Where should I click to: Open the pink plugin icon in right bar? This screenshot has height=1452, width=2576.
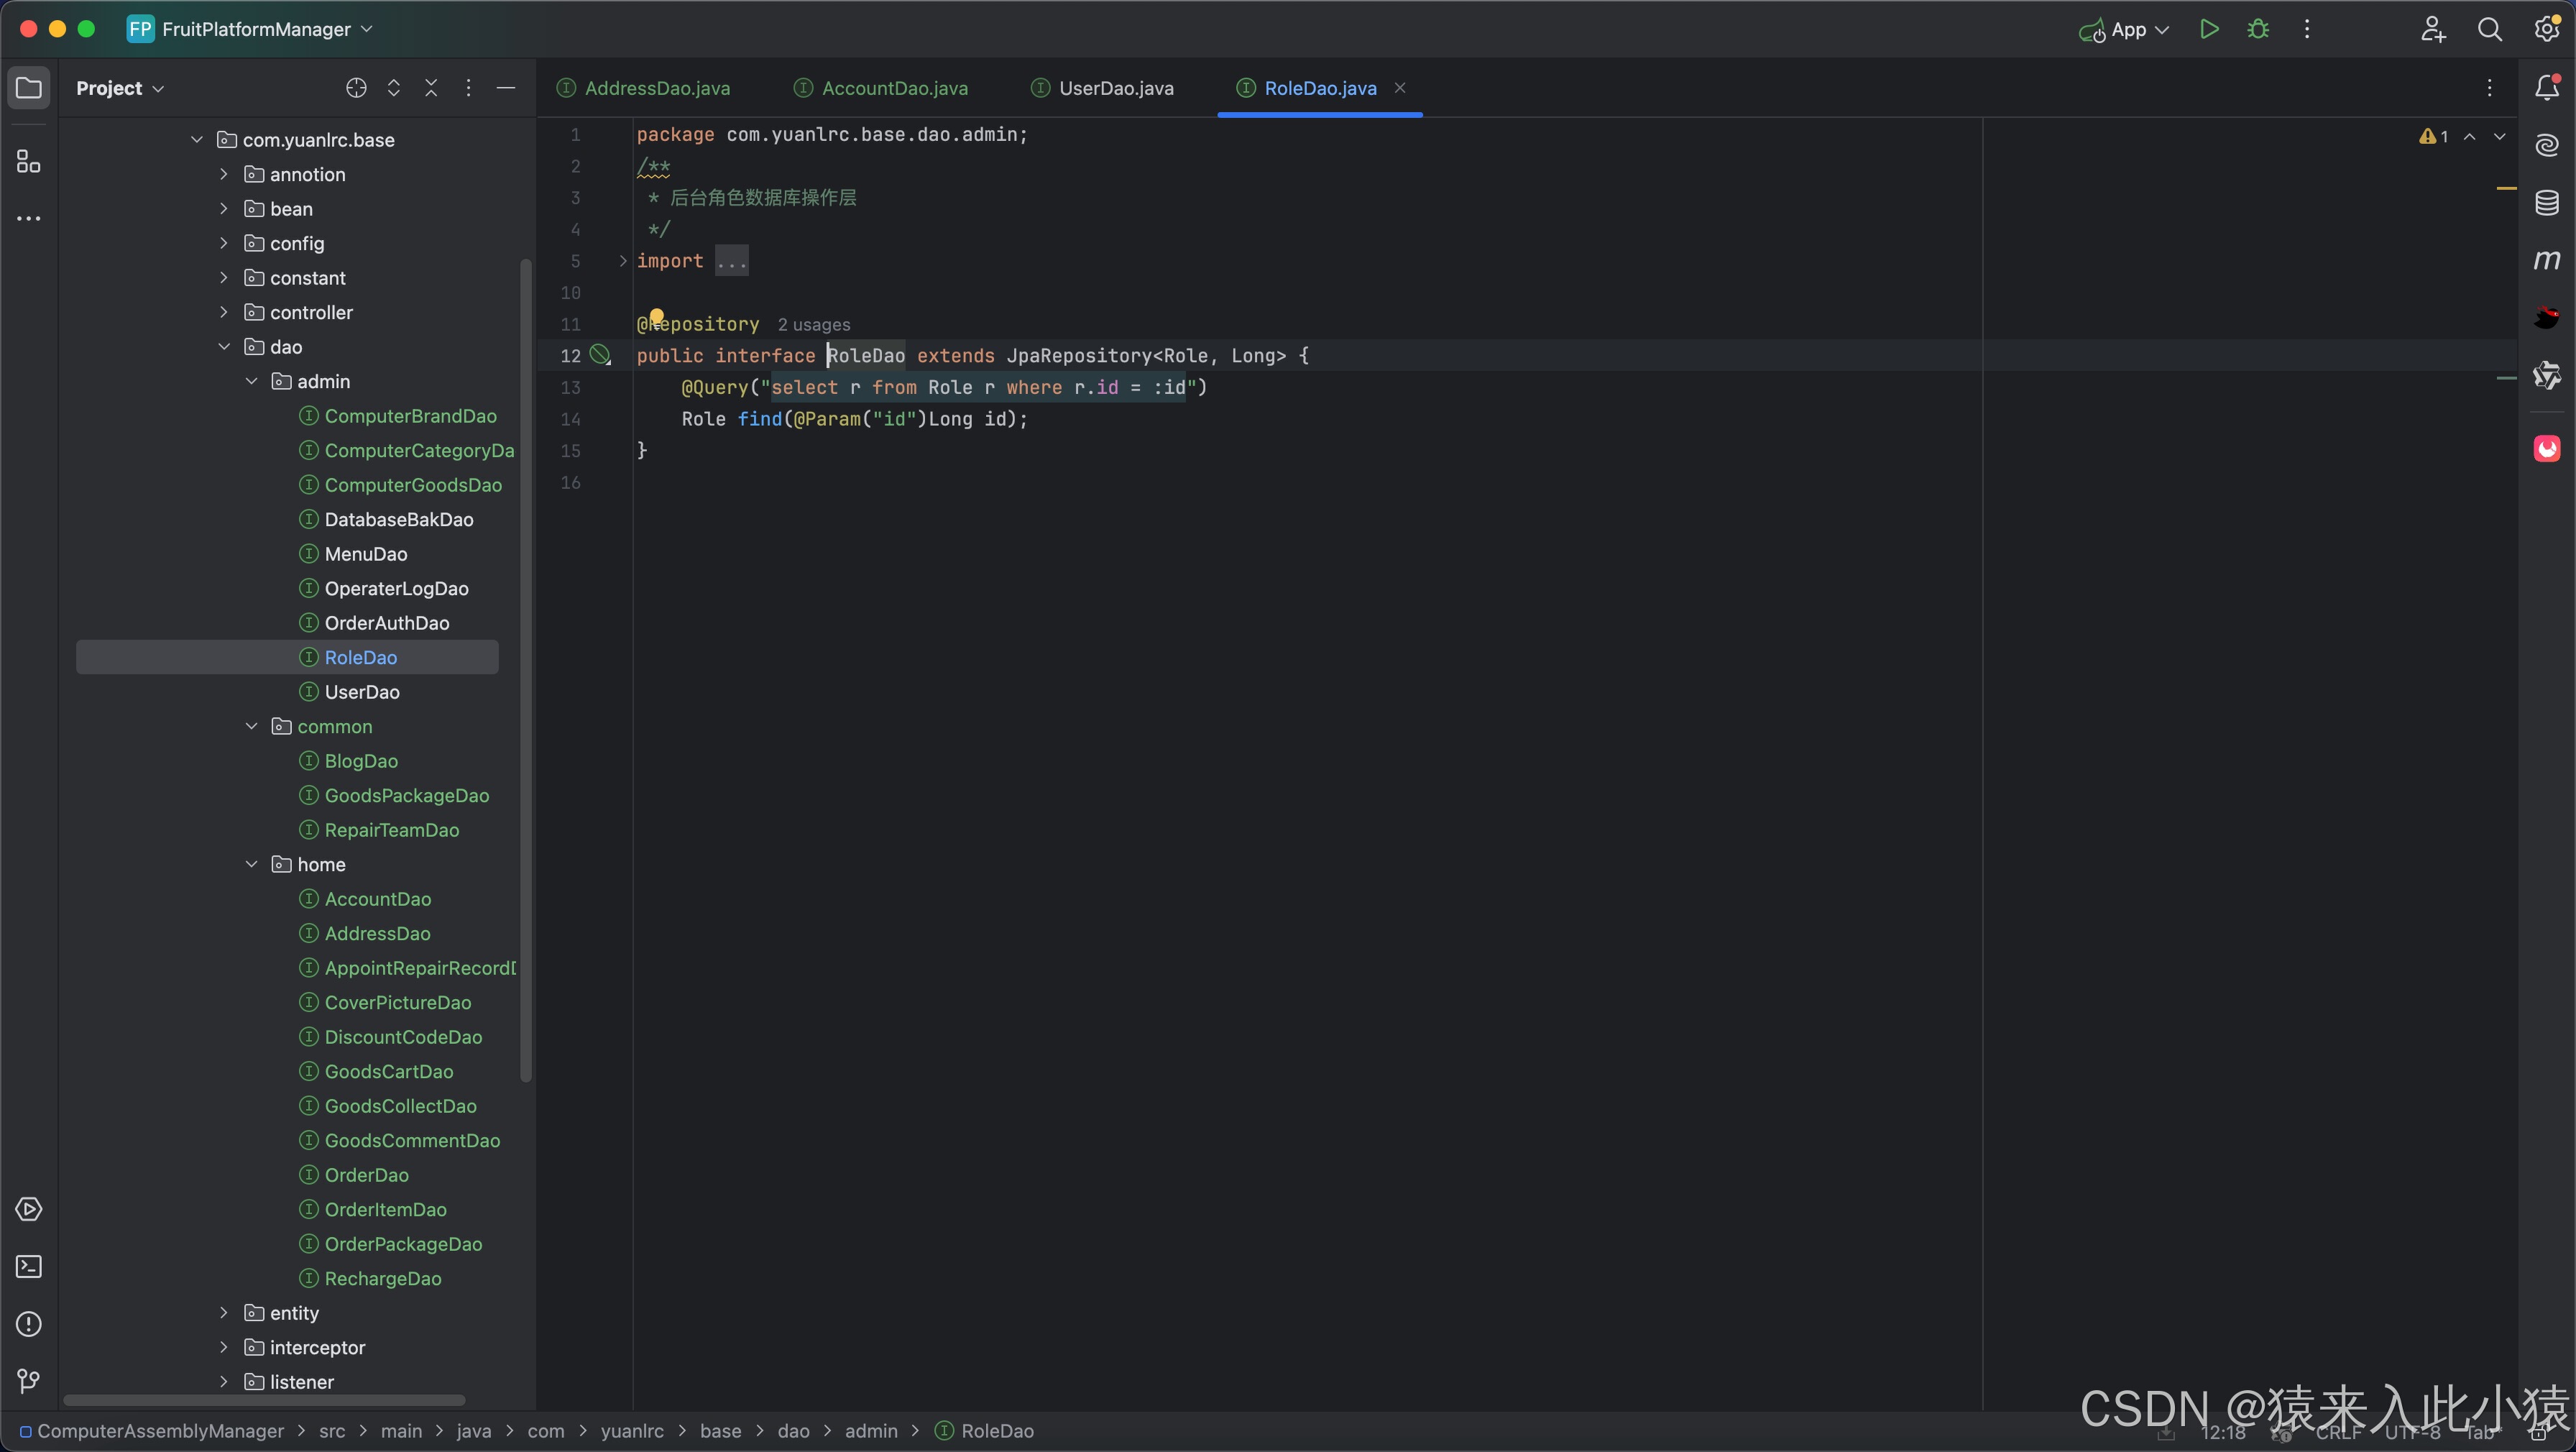[x=2547, y=448]
